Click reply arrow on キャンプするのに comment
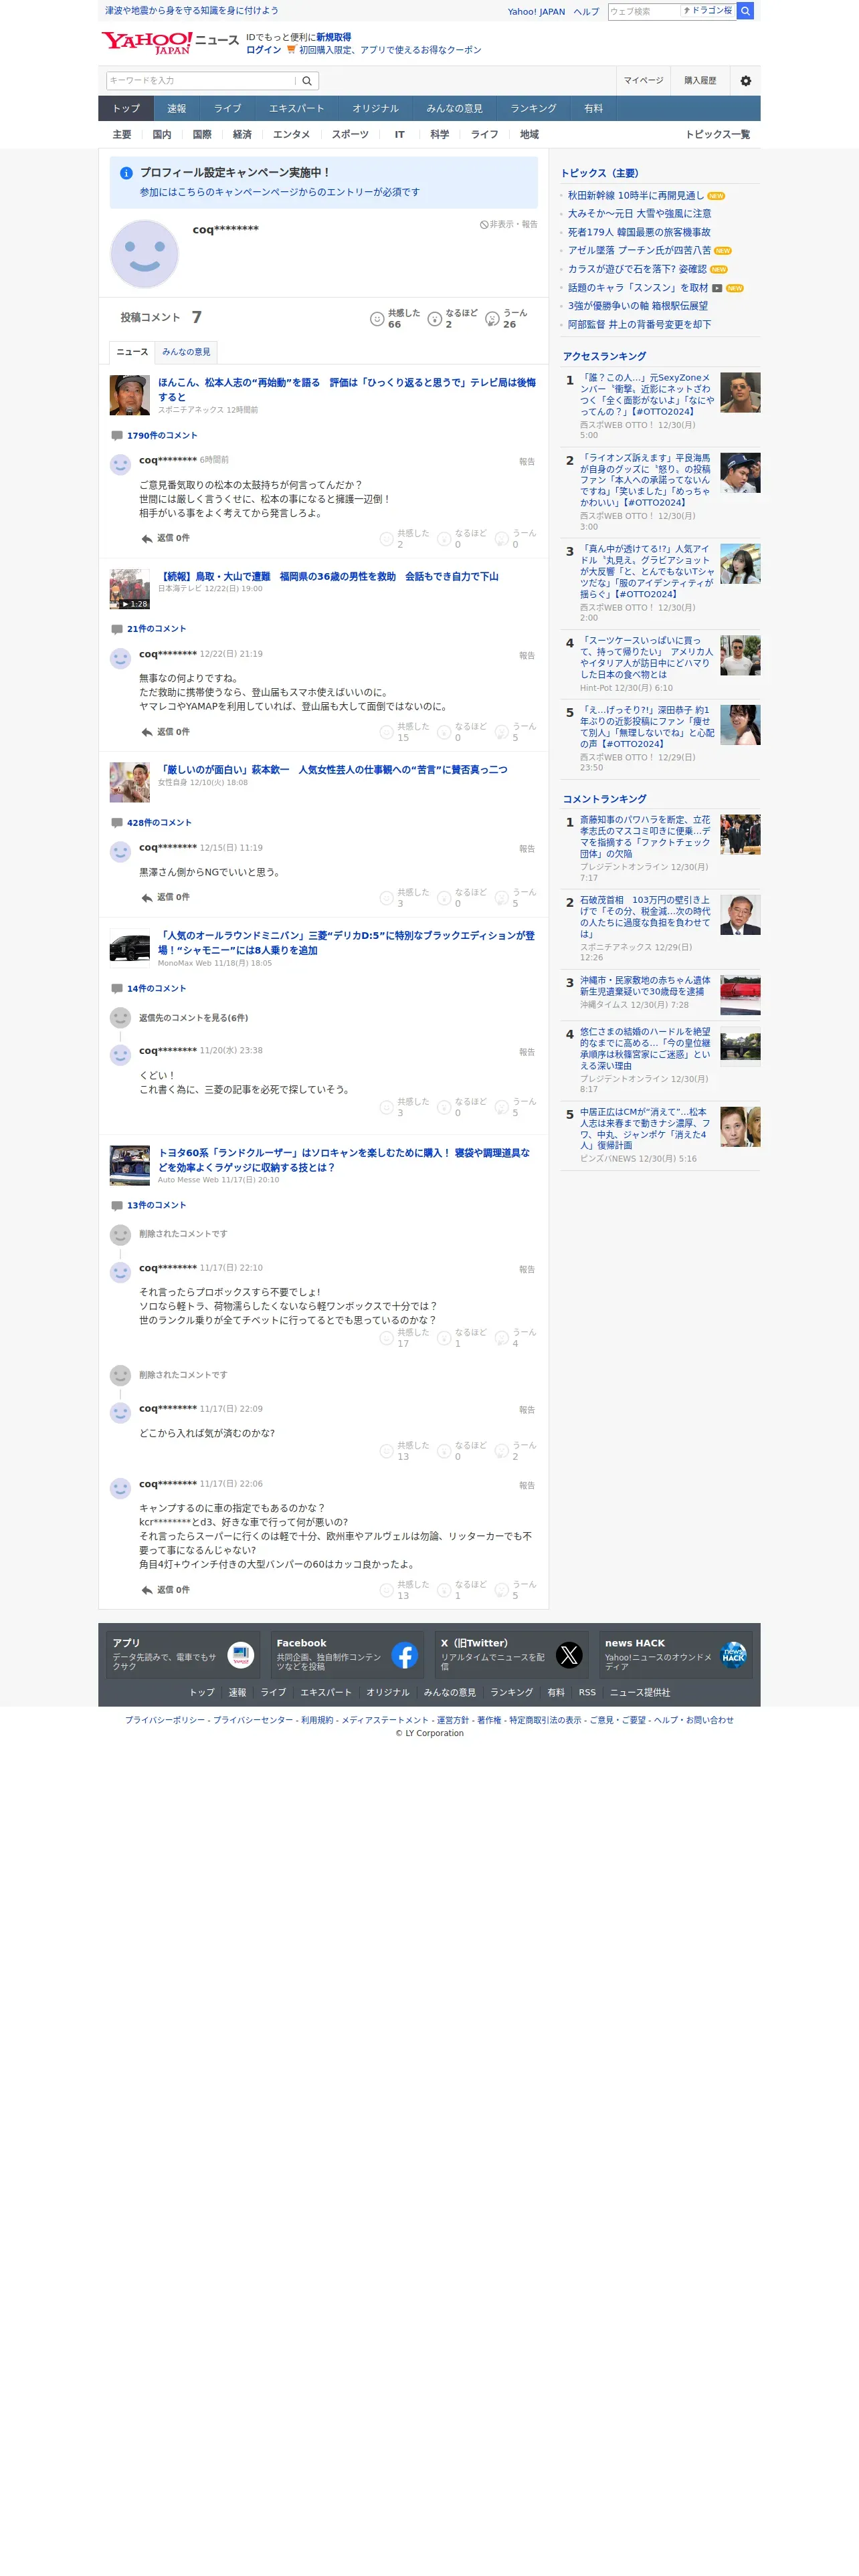Image resolution: width=859 pixels, height=2576 pixels. point(147,1590)
